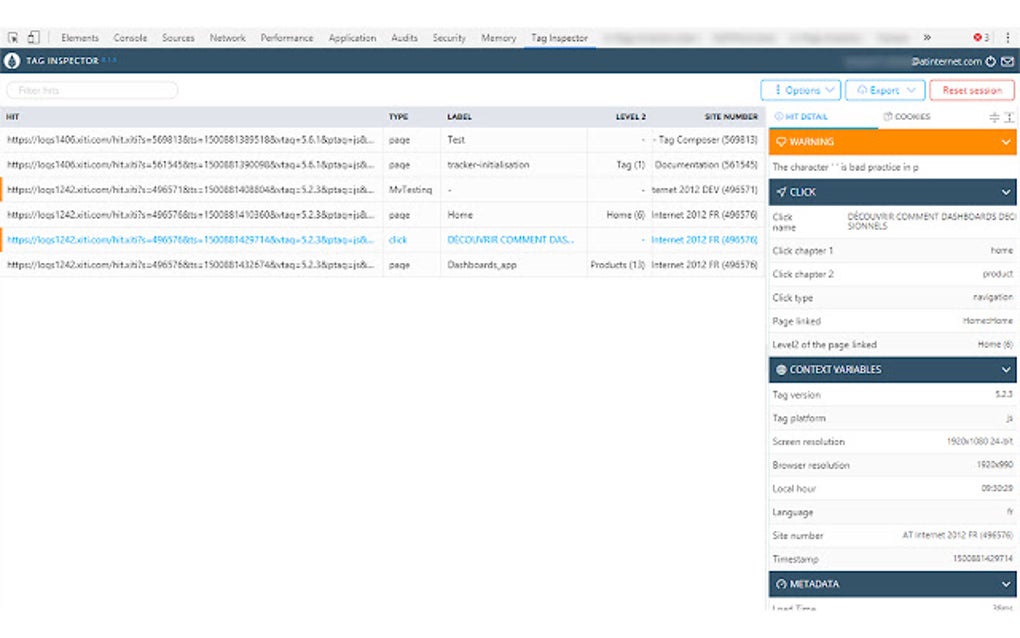Screen dimensions: 1020x638
Task: Open the envelope contact icon in header
Action: click(1007, 60)
